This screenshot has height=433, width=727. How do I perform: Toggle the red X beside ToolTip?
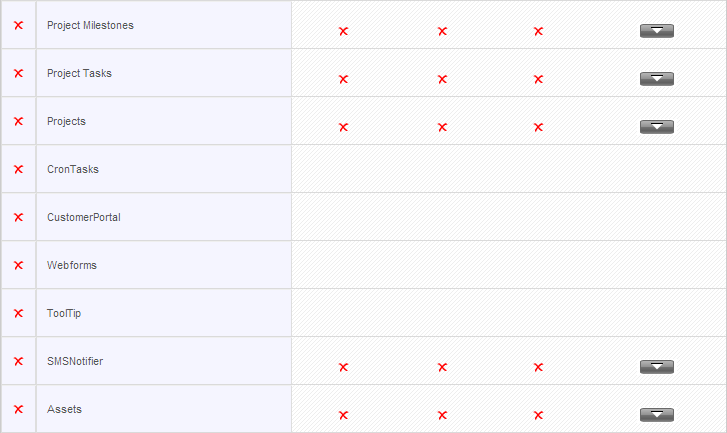[19, 313]
